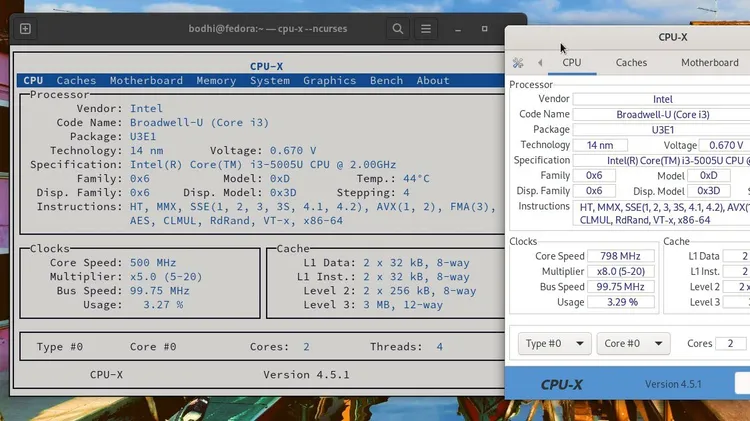Open a new terminal tab with the plus icon
The height and width of the screenshot is (421, 750).
pyautogui.click(x=25, y=29)
